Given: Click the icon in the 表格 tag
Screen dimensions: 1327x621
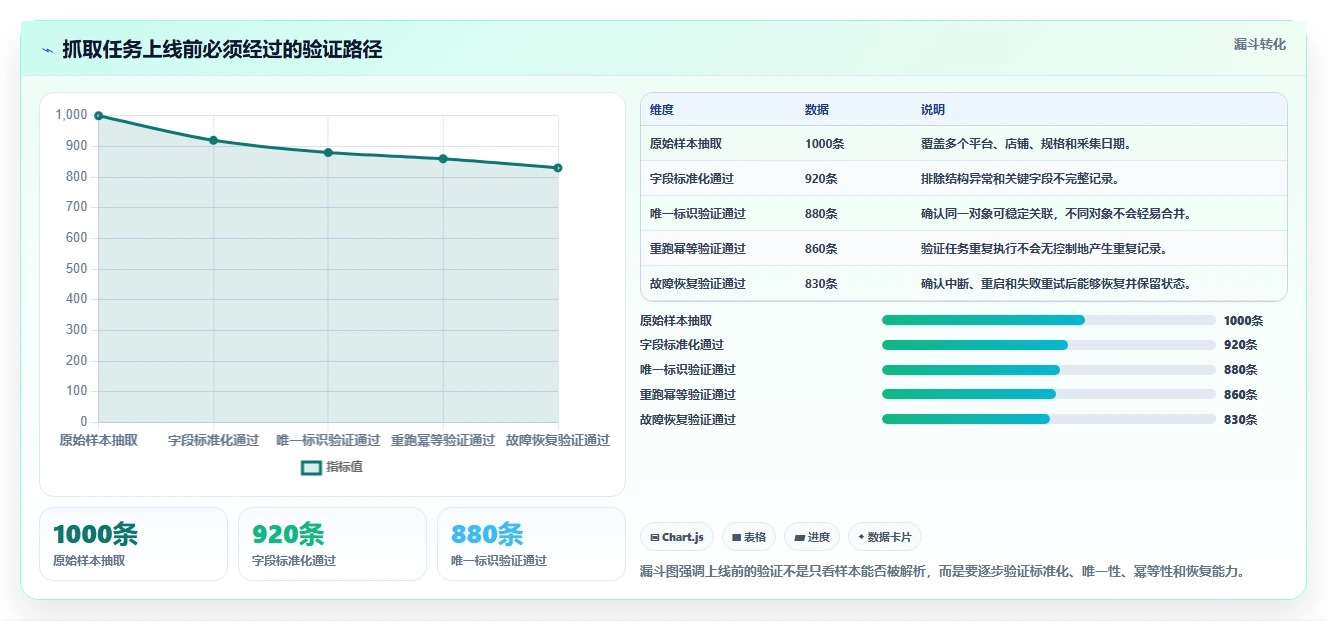Looking at the screenshot, I should coord(736,537).
